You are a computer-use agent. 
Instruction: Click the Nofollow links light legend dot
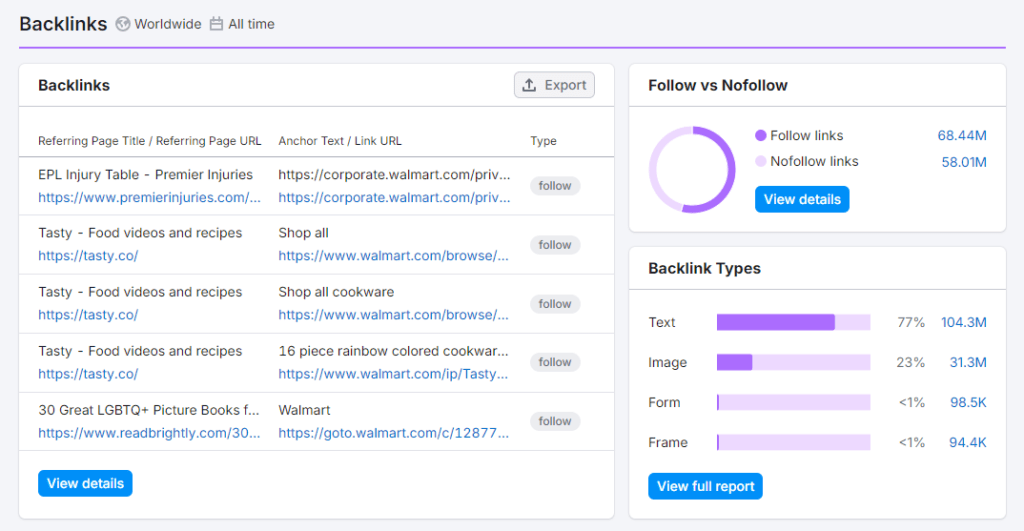pyautogui.click(x=760, y=161)
